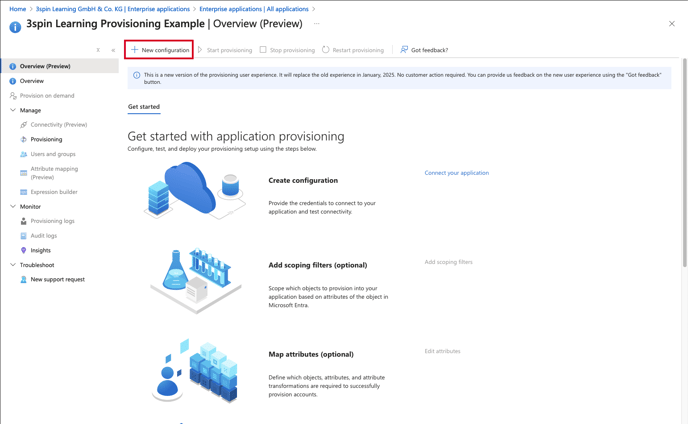Open the more options ellipsis beside title

tap(316, 24)
